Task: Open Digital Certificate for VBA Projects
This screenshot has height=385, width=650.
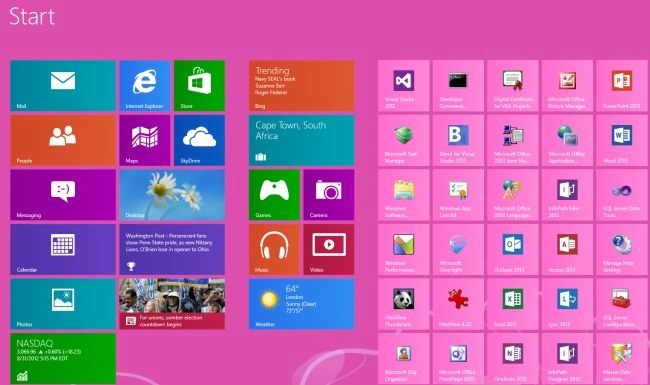Action: (x=513, y=86)
